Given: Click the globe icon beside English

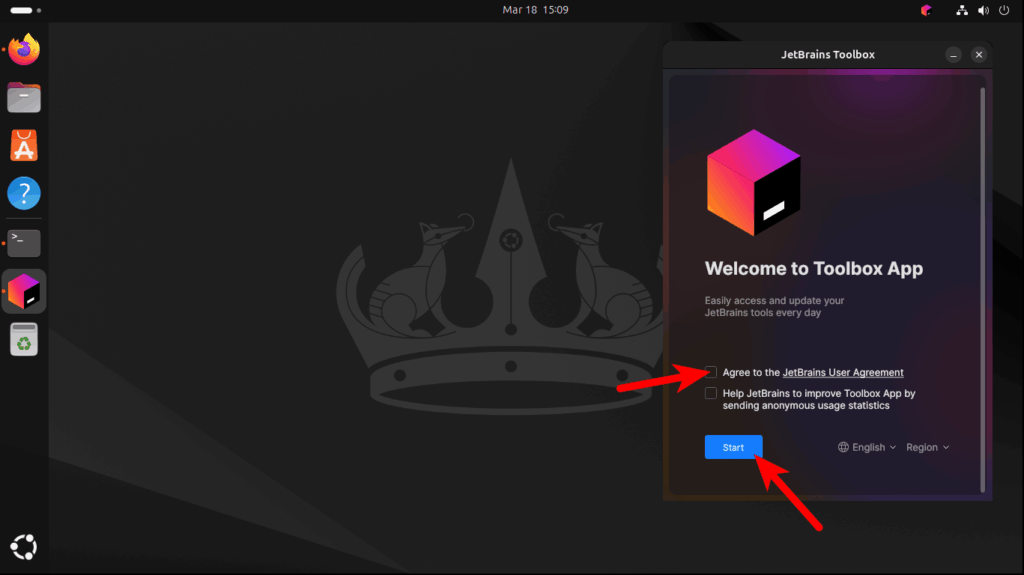Looking at the screenshot, I should tap(843, 447).
